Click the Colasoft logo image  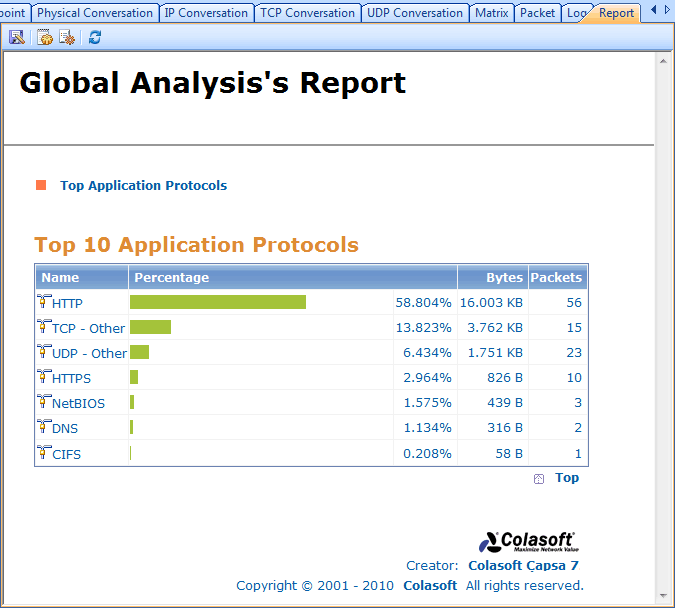click(x=529, y=542)
